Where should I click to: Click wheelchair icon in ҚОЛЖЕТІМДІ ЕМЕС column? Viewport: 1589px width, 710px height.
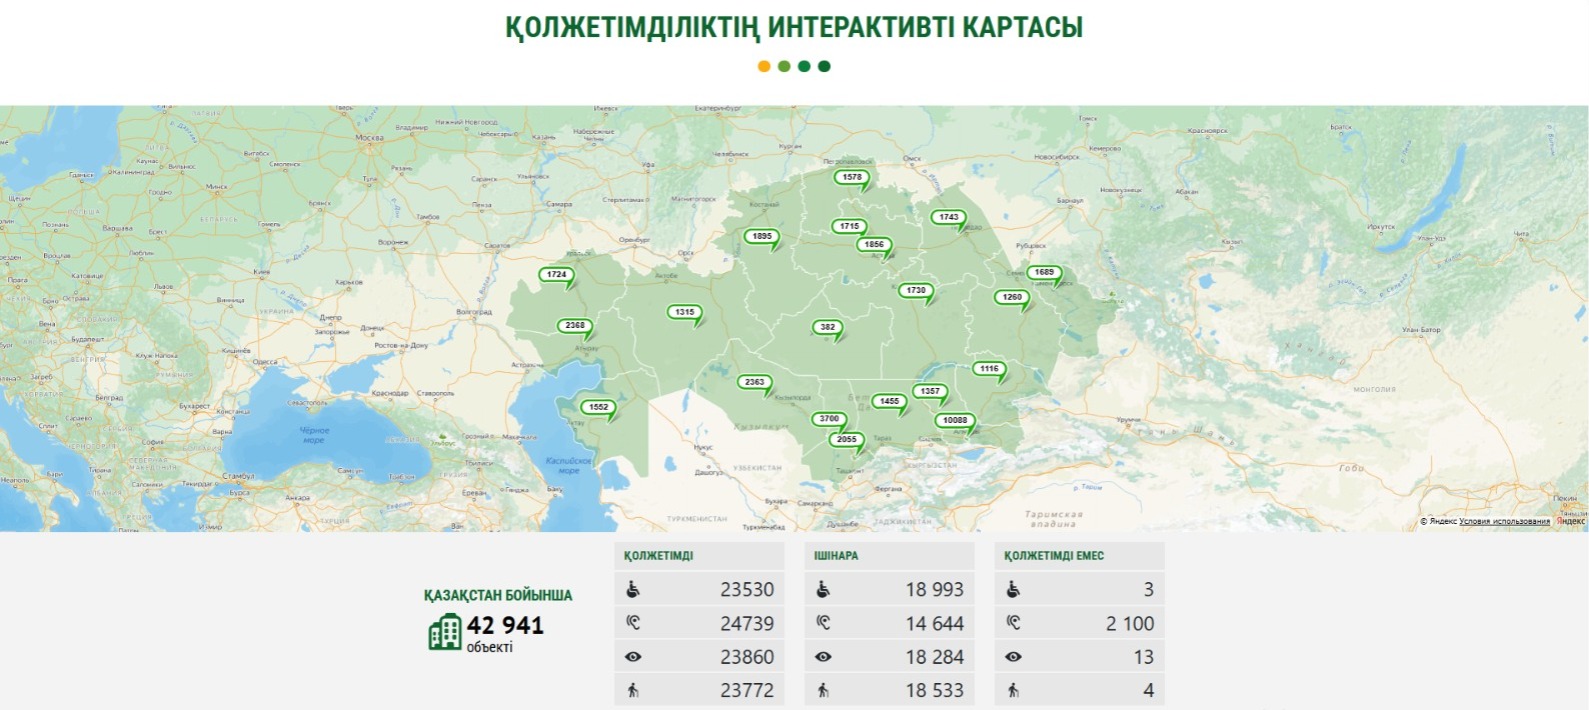[x=1013, y=590]
